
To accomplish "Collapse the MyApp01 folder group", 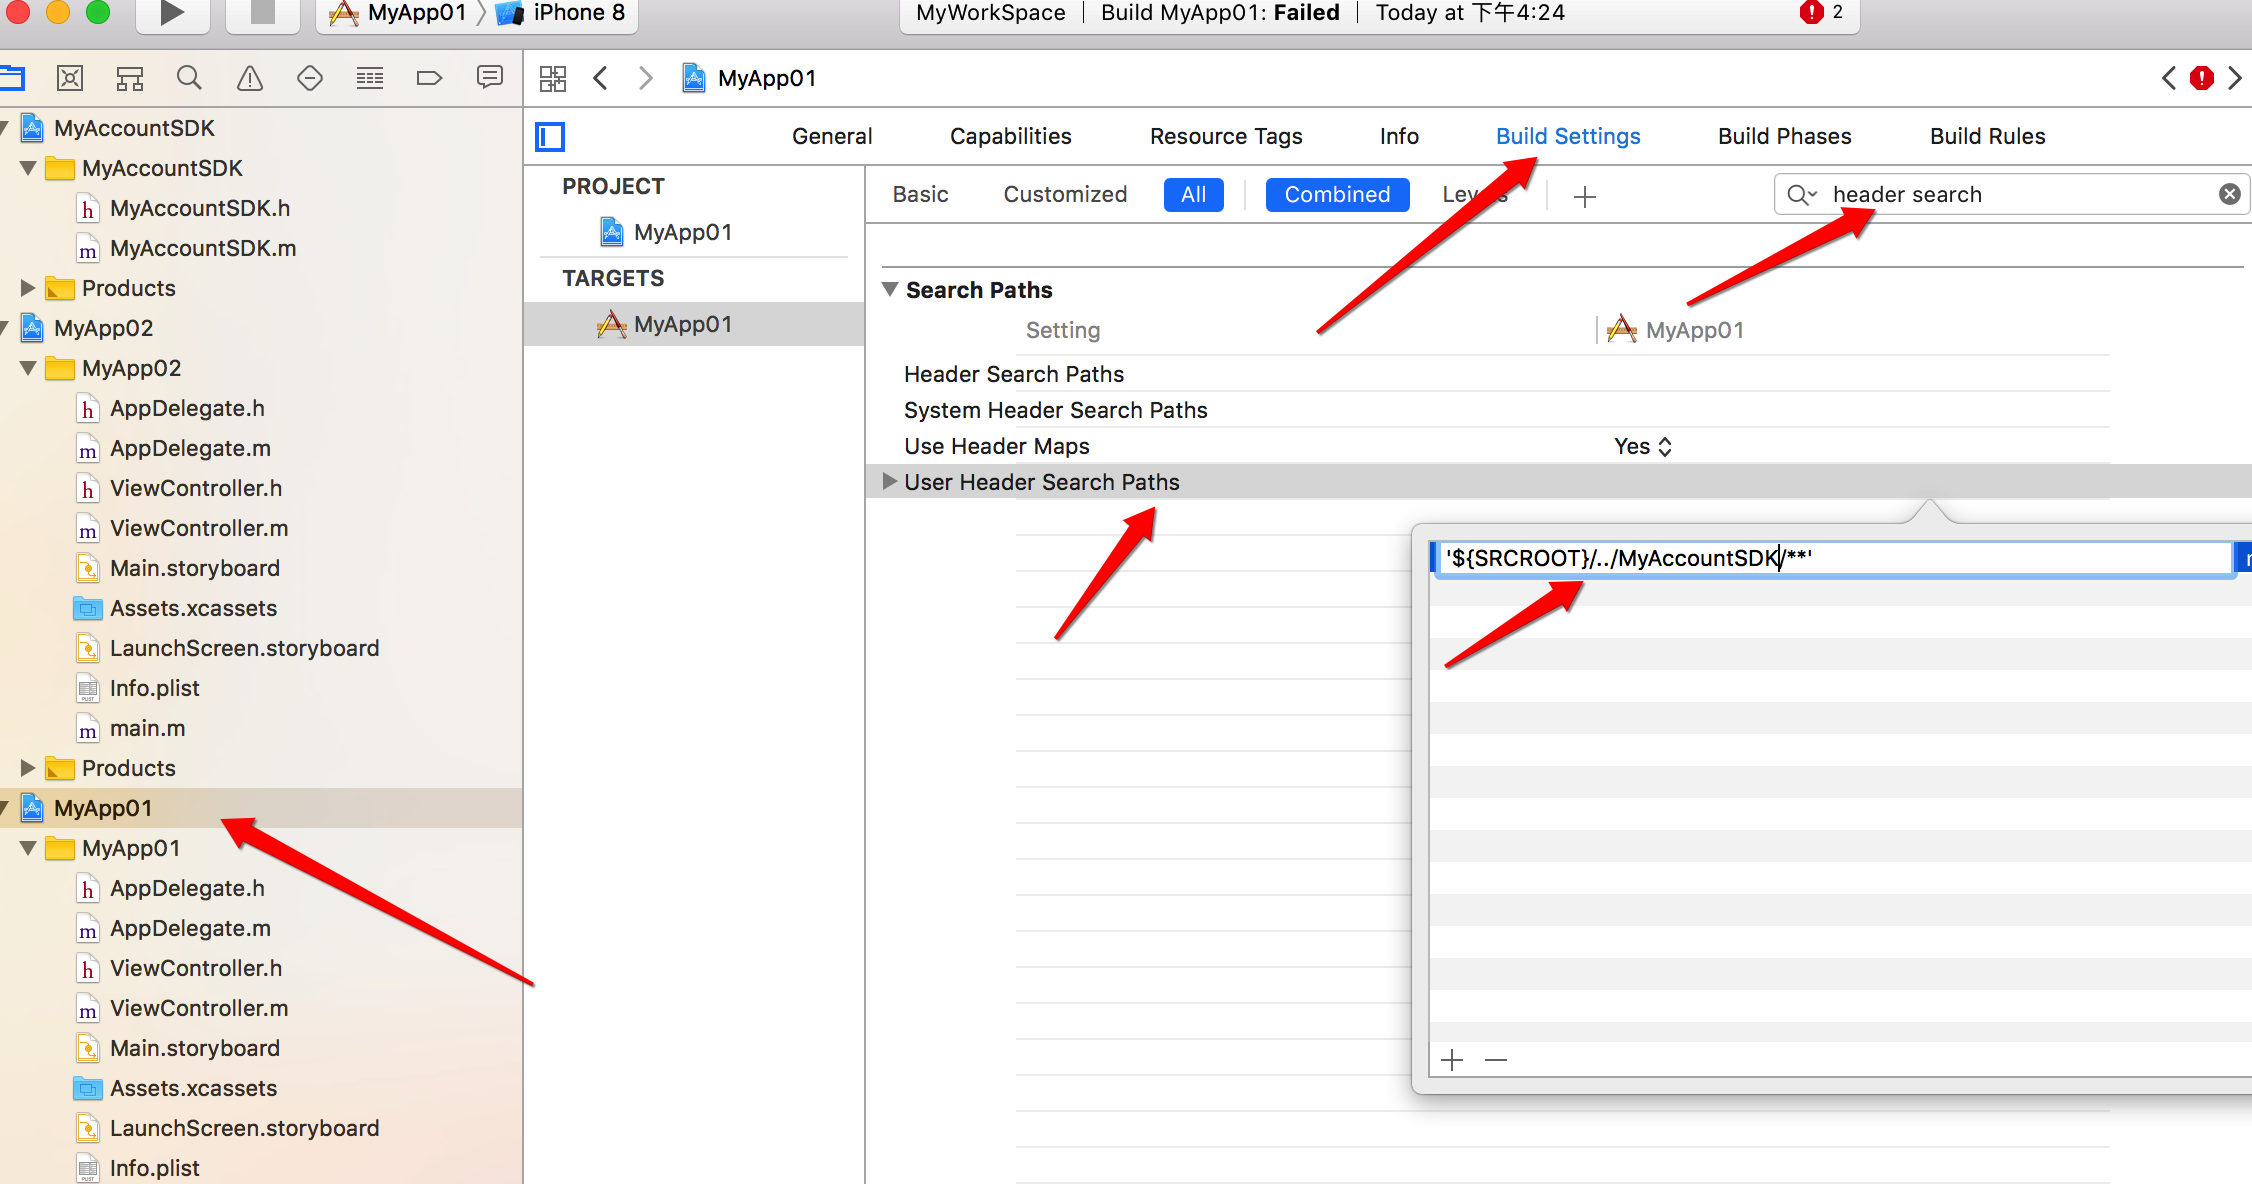I will tap(28, 848).
